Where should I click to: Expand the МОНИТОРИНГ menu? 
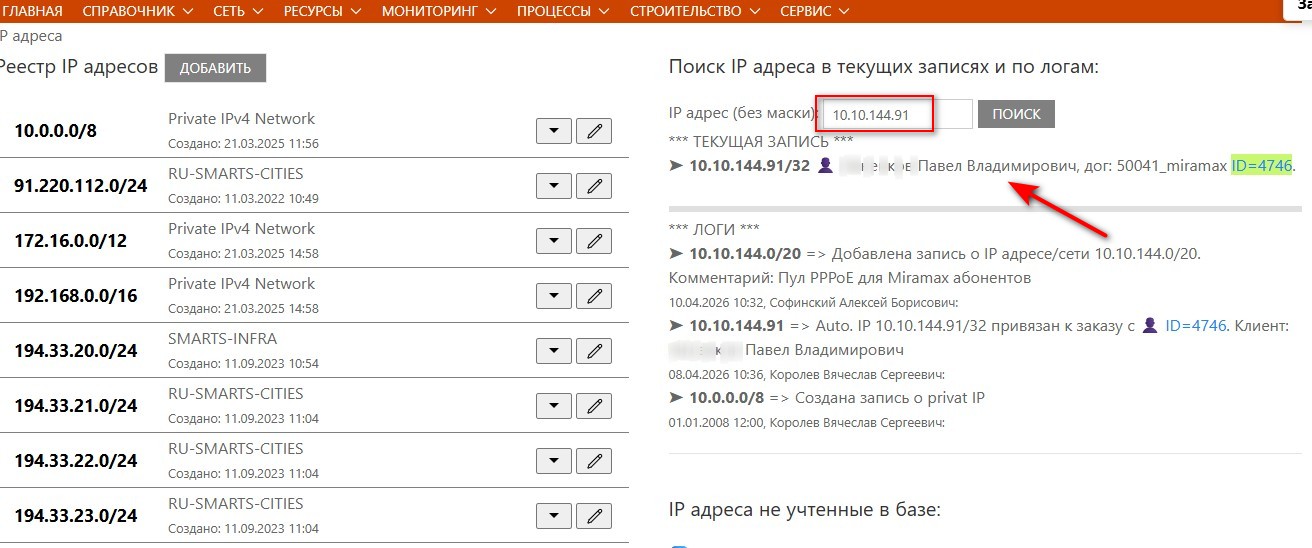pyautogui.click(x=440, y=11)
